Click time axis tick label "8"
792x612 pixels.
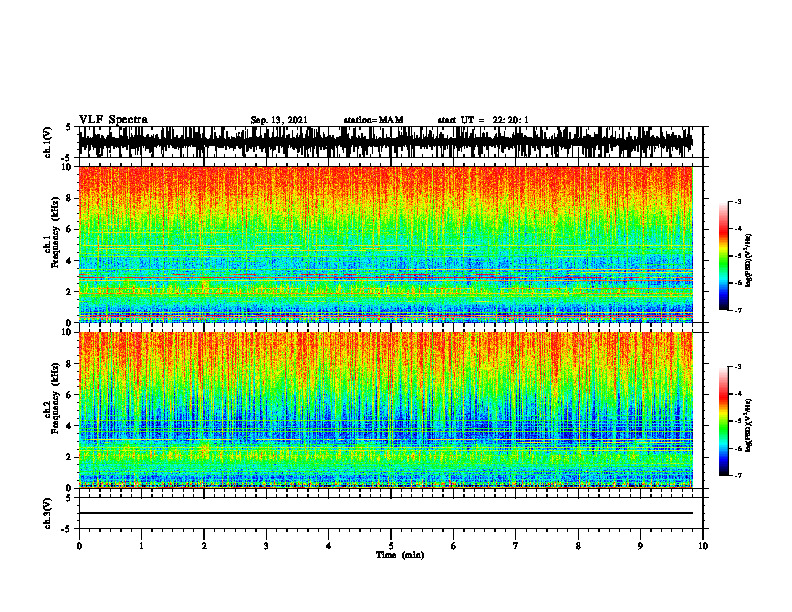(x=578, y=546)
